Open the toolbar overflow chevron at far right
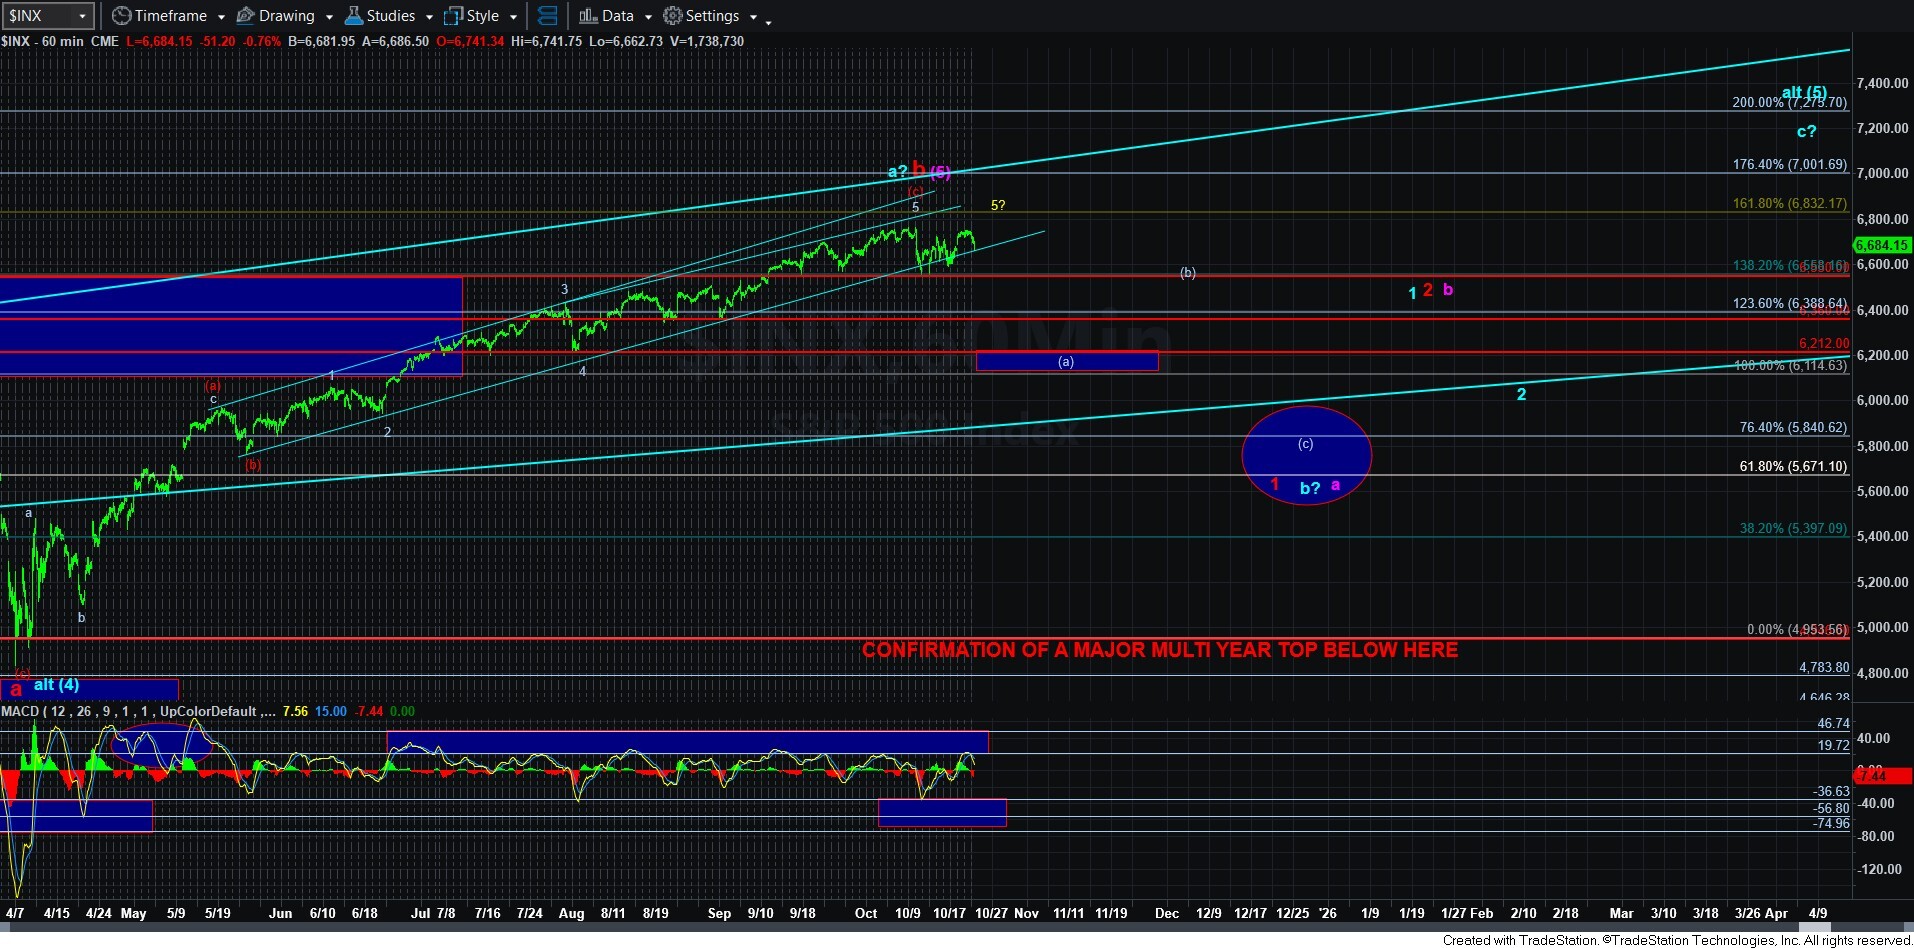 (x=768, y=20)
